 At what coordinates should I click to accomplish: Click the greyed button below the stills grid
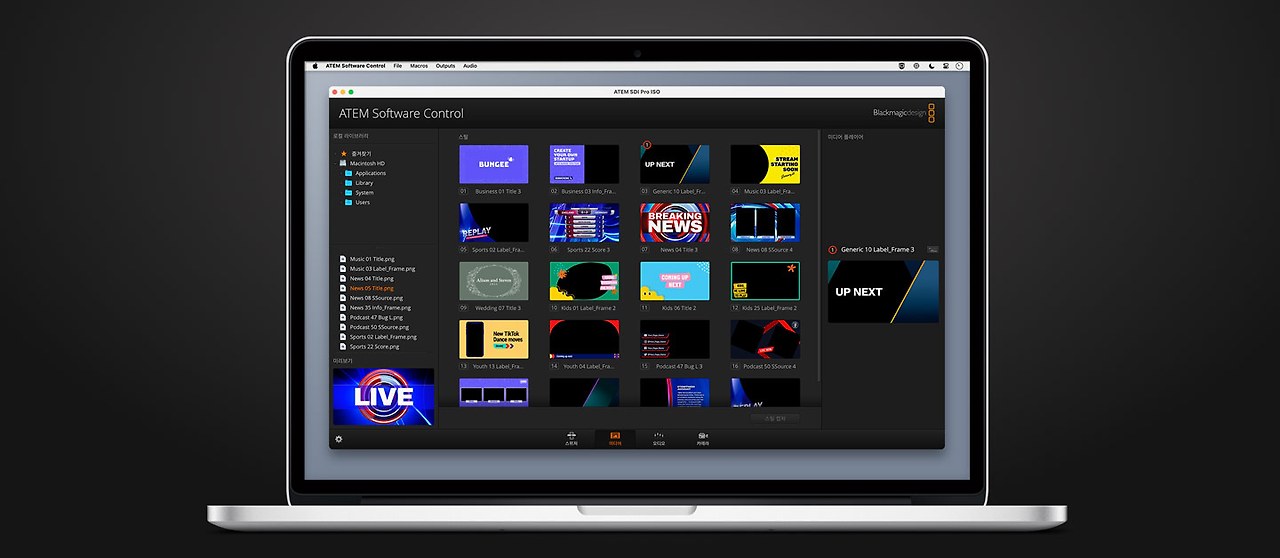tap(775, 418)
